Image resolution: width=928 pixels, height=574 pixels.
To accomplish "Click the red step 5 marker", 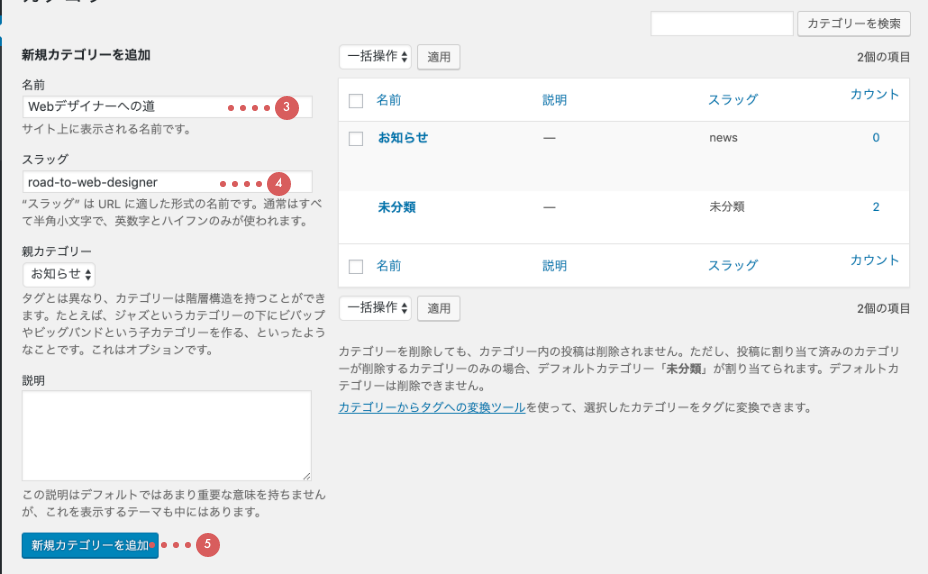I will [x=206, y=545].
